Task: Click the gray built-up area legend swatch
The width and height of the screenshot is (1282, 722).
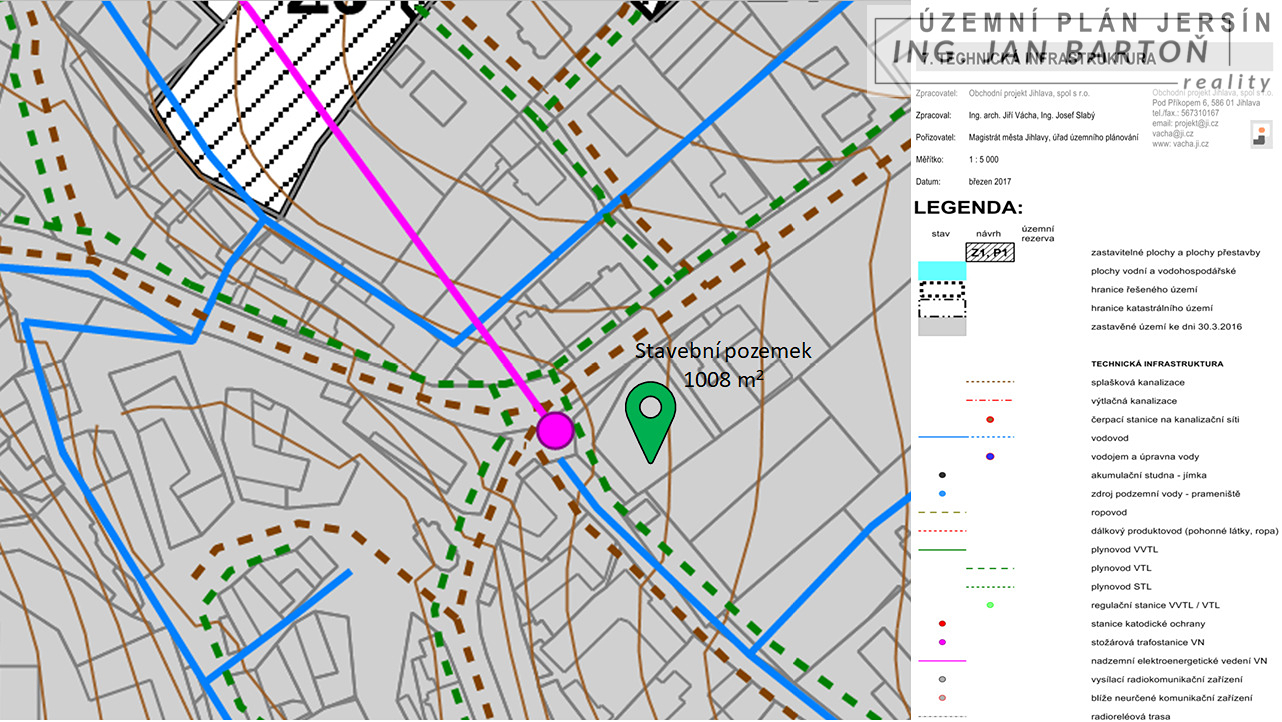Action: (x=942, y=327)
